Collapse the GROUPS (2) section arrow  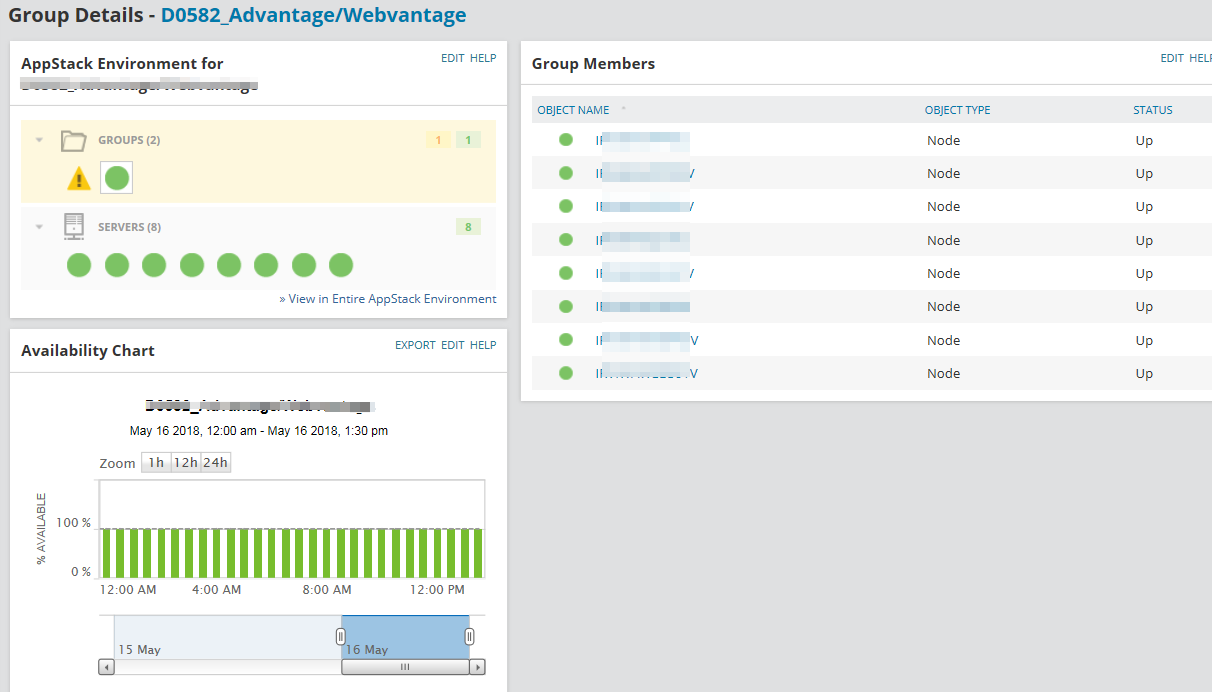tap(40, 140)
